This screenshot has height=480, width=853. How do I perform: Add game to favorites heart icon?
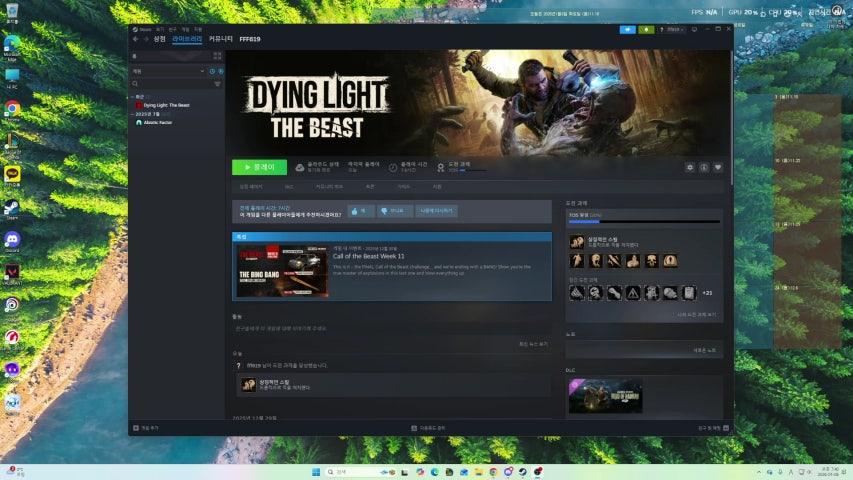tap(717, 167)
